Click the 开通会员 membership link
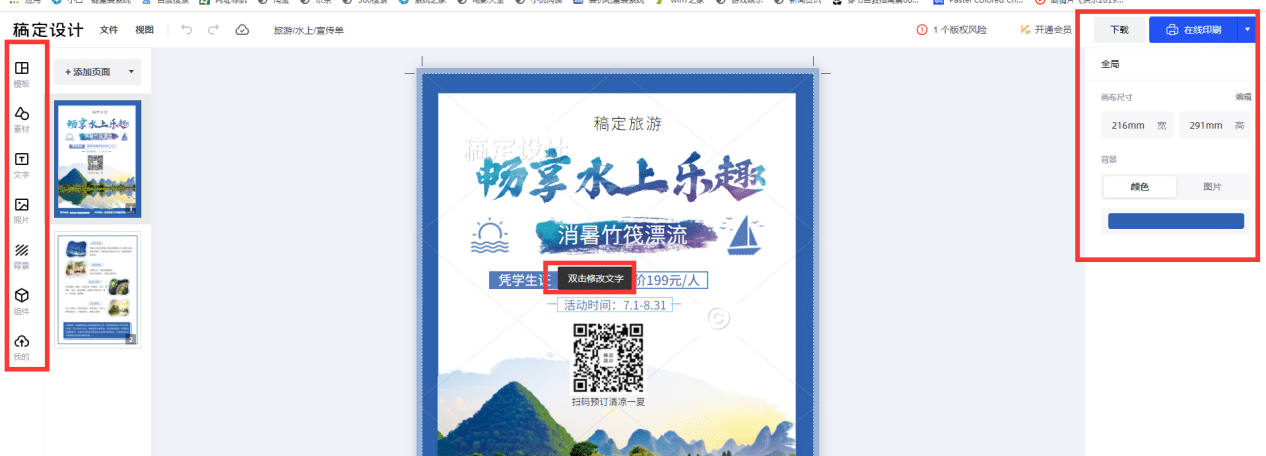Viewport: 1266px width, 456px height. [1044, 30]
